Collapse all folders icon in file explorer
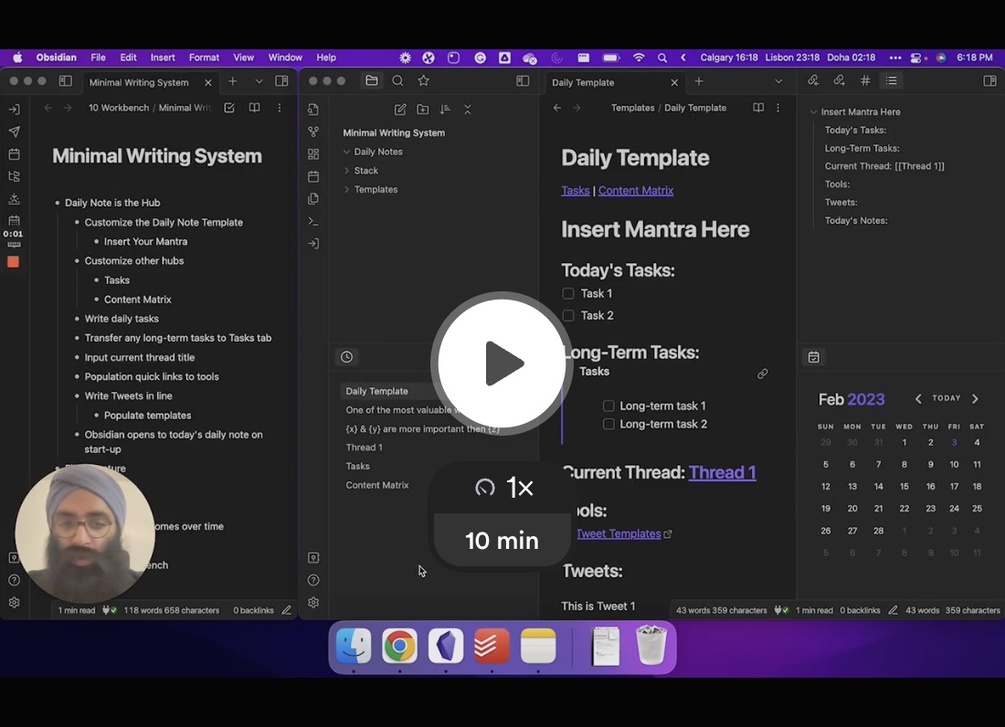The image size is (1005, 727). 468,110
